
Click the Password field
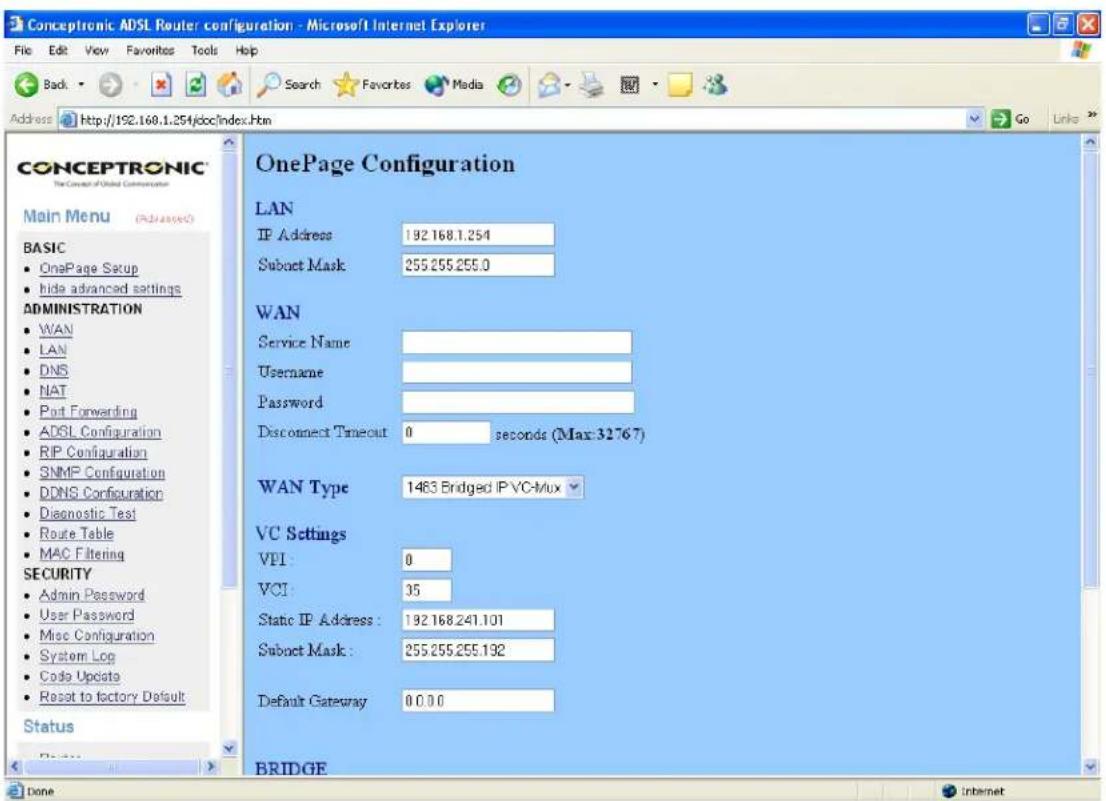click(518, 403)
